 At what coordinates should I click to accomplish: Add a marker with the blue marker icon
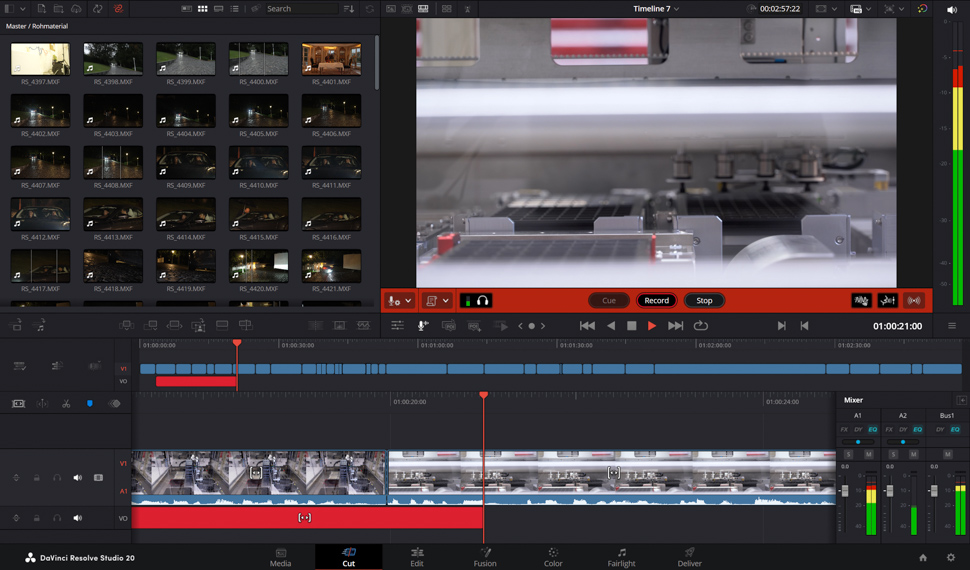(90, 404)
